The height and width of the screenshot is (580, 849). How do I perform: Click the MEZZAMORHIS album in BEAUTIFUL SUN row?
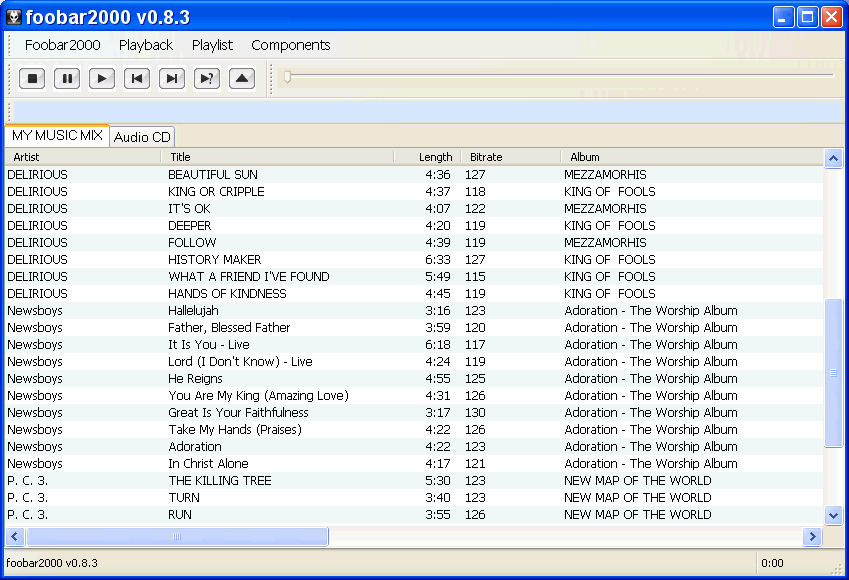605,174
